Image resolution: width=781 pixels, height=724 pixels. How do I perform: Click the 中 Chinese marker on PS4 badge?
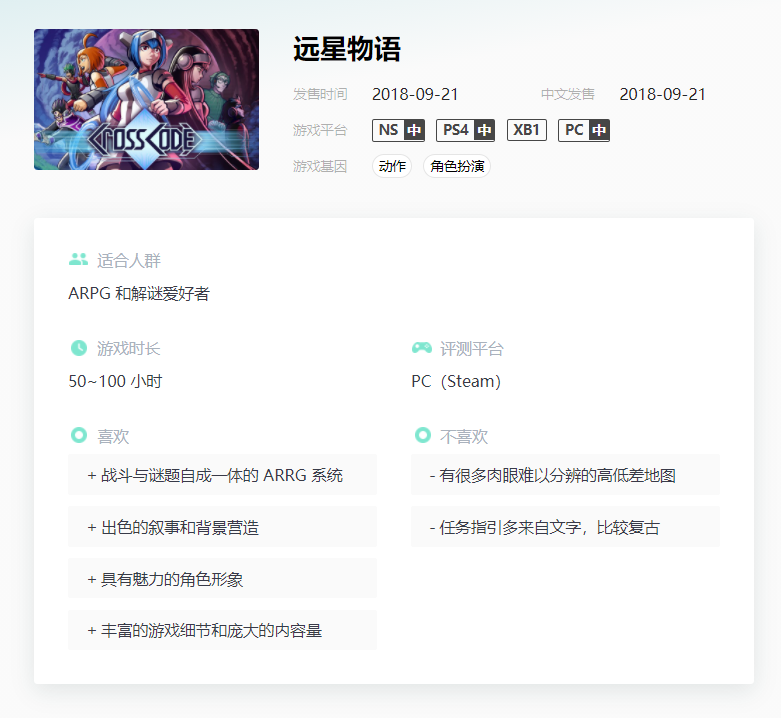[484, 130]
